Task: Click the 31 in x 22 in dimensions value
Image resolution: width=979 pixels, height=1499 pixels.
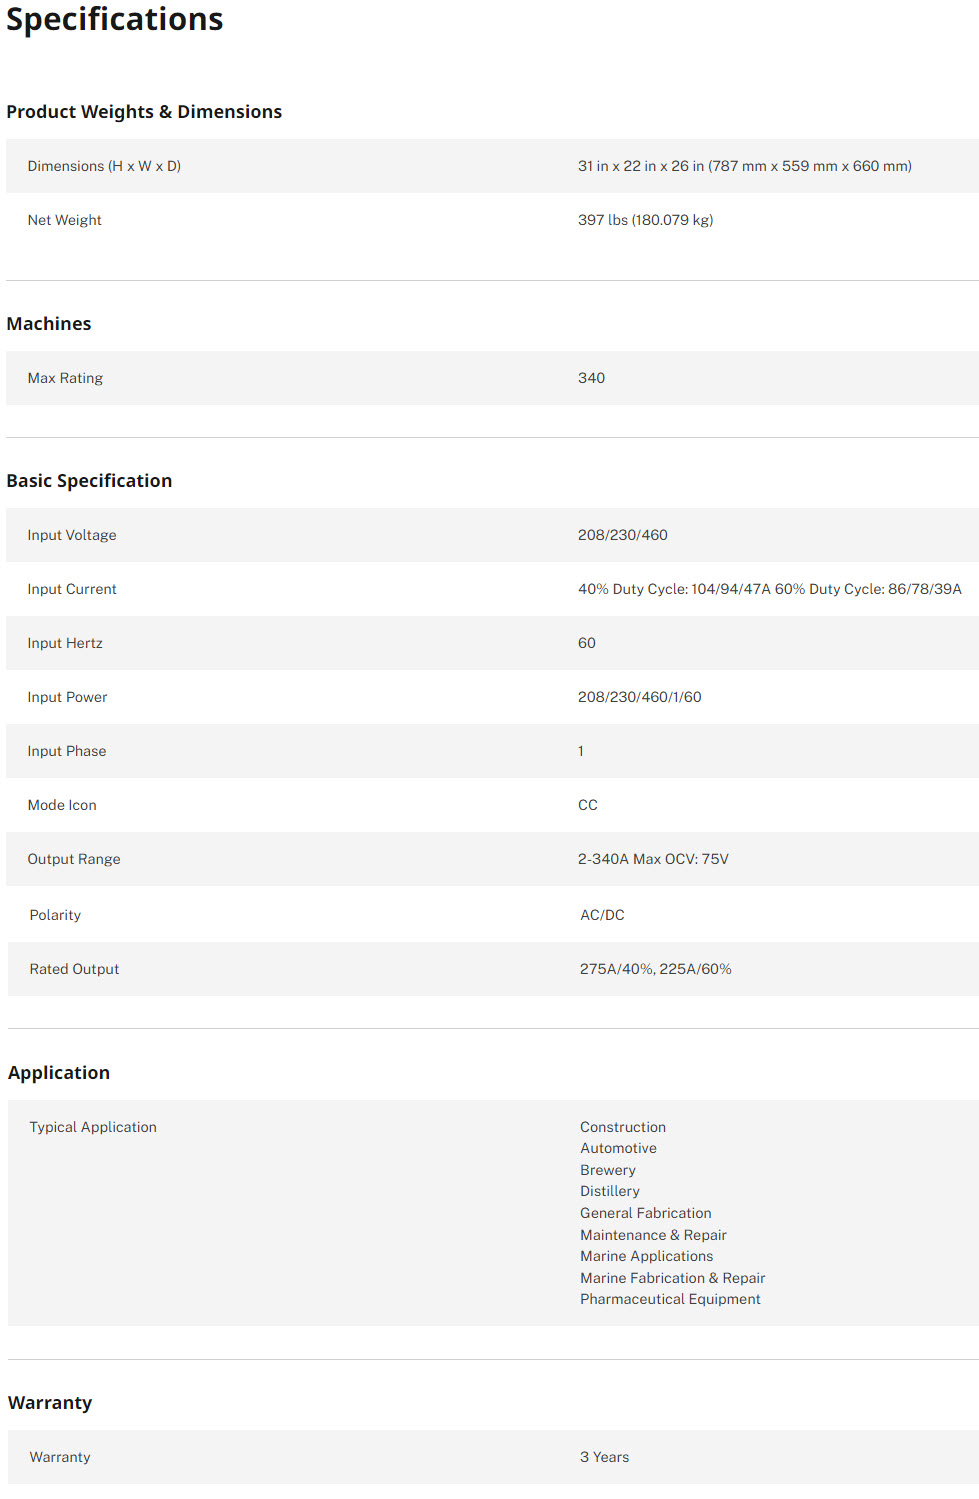Action: (x=744, y=166)
